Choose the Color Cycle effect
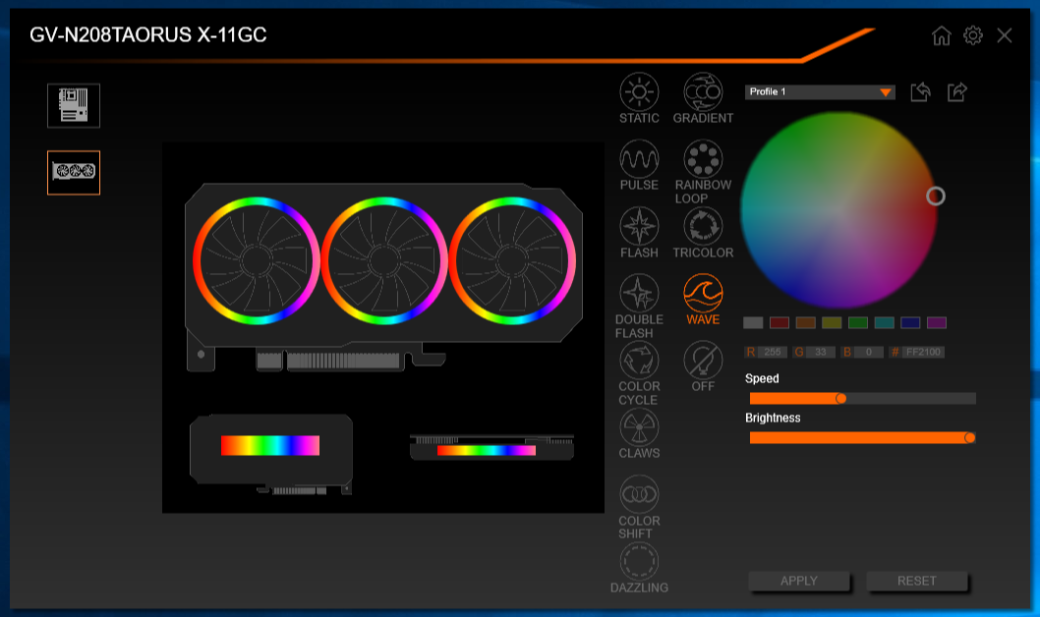The height and width of the screenshot is (617, 1040). click(639, 360)
